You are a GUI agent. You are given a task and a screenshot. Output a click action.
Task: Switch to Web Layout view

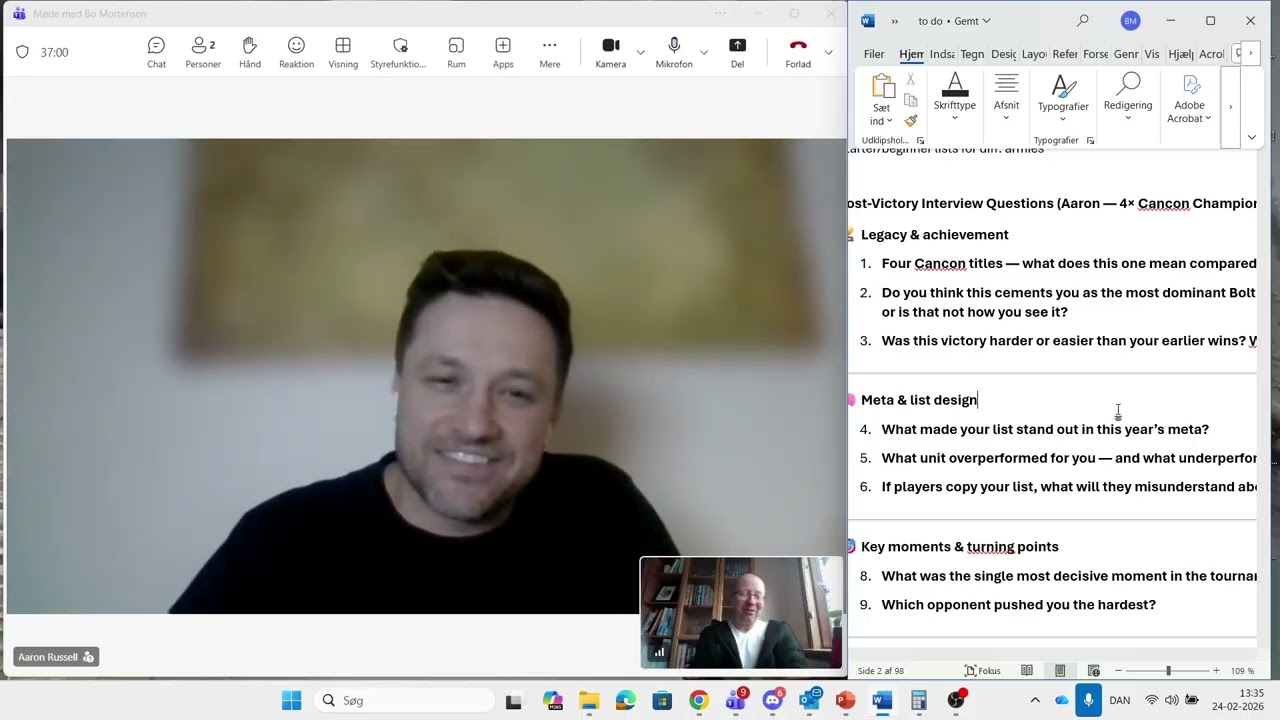pyautogui.click(x=1093, y=671)
